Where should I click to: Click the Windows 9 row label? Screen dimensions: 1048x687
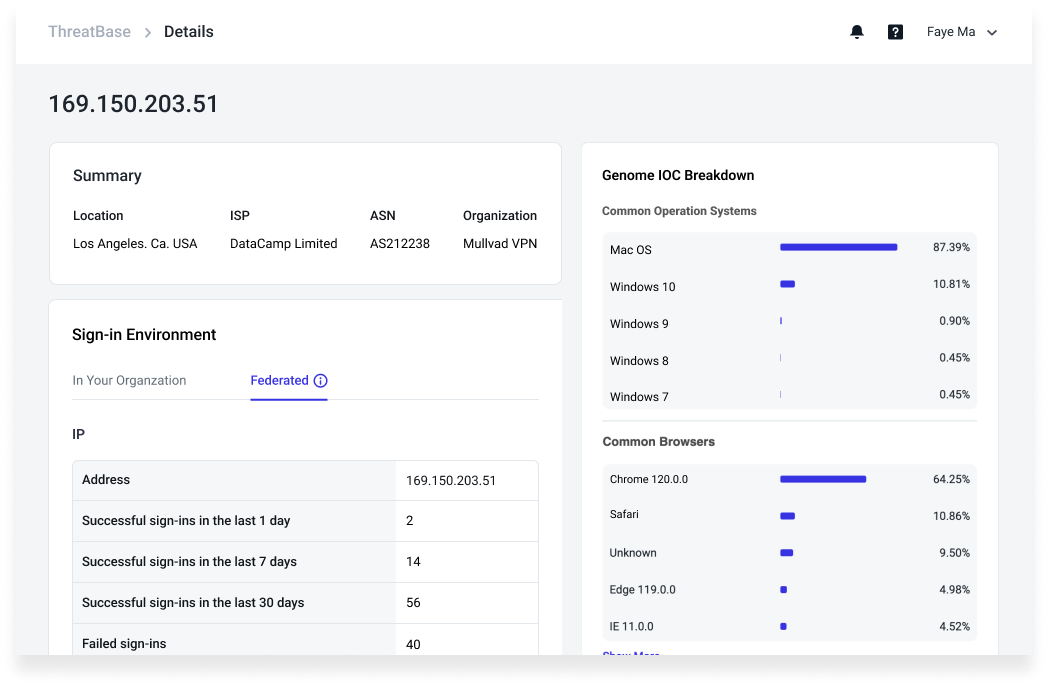[639, 323]
